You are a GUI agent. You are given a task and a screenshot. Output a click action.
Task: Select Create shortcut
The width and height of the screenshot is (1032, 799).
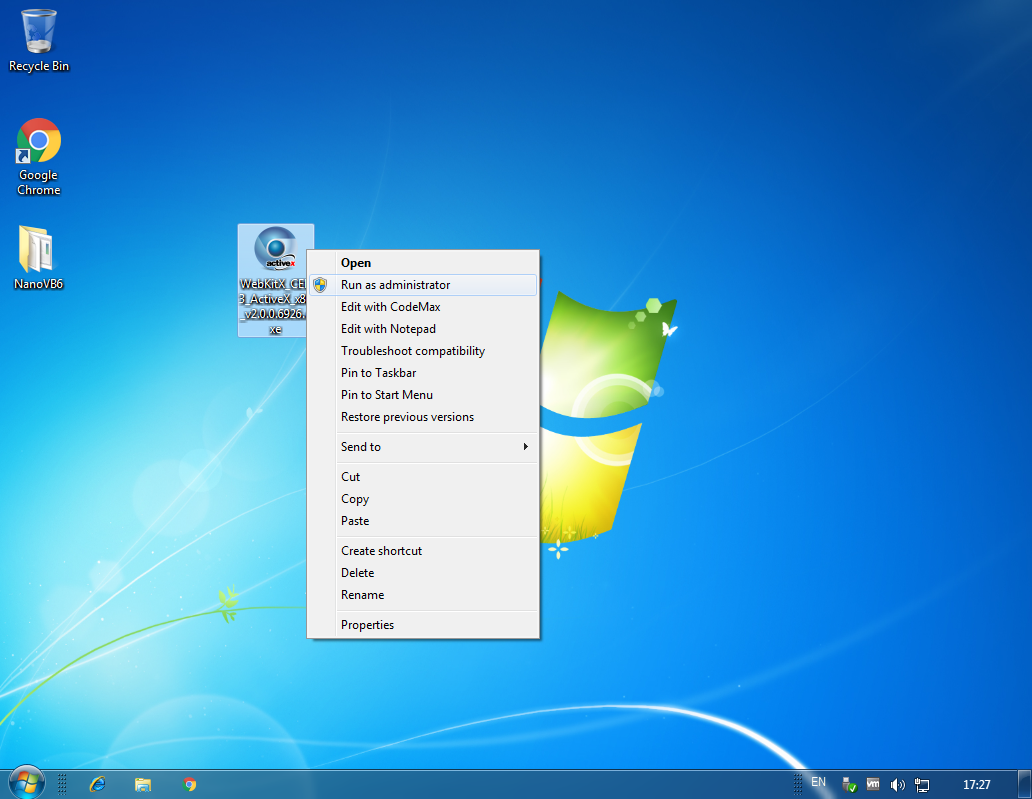pyautogui.click(x=423, y=551)
